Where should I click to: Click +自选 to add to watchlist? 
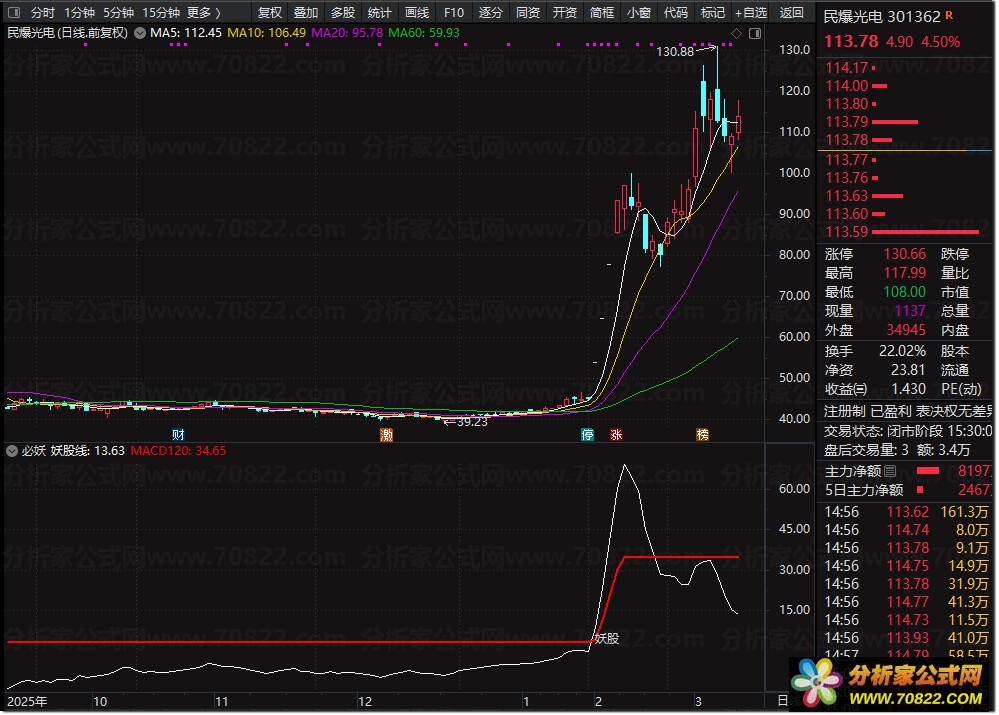750,13
